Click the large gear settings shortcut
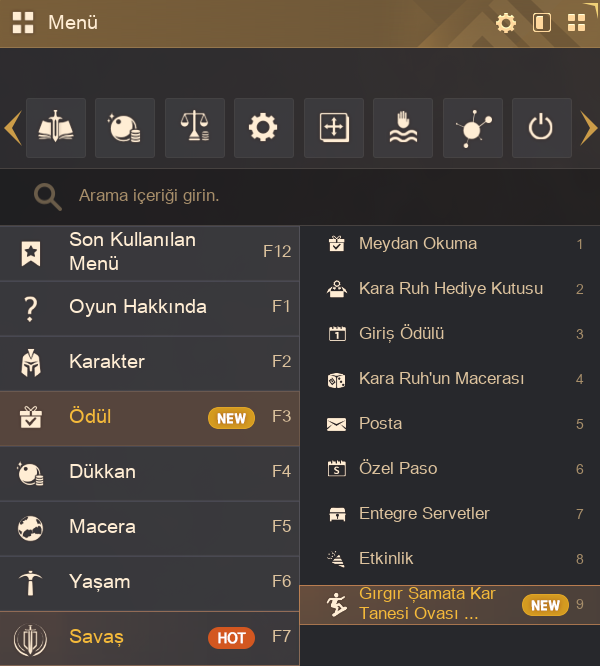 pos(264,128)
